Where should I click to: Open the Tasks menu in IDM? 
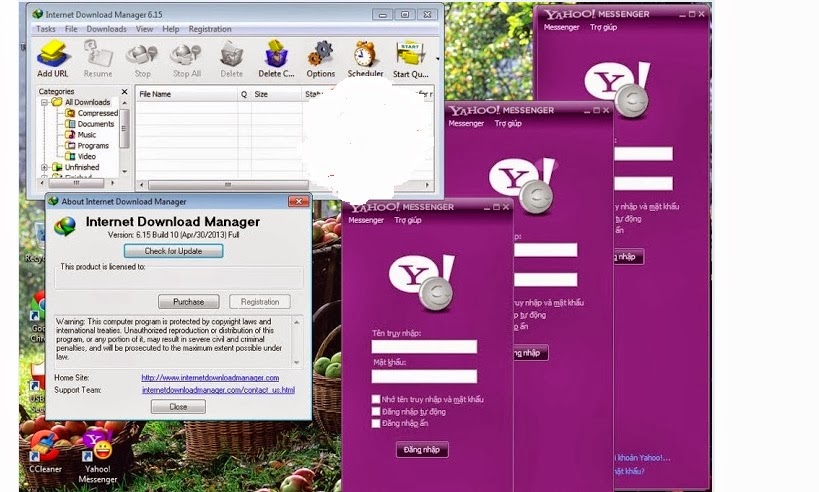point(45,29)
